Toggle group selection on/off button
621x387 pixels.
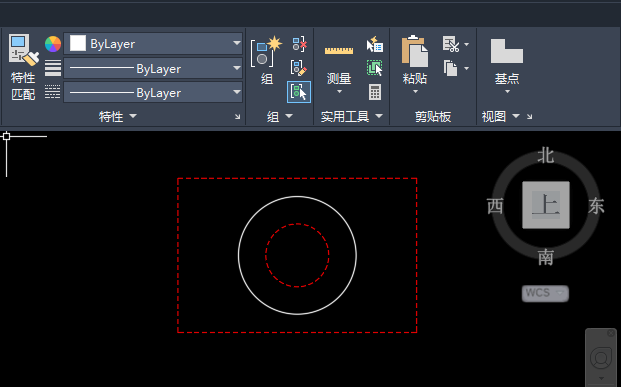tap(299, 92)
